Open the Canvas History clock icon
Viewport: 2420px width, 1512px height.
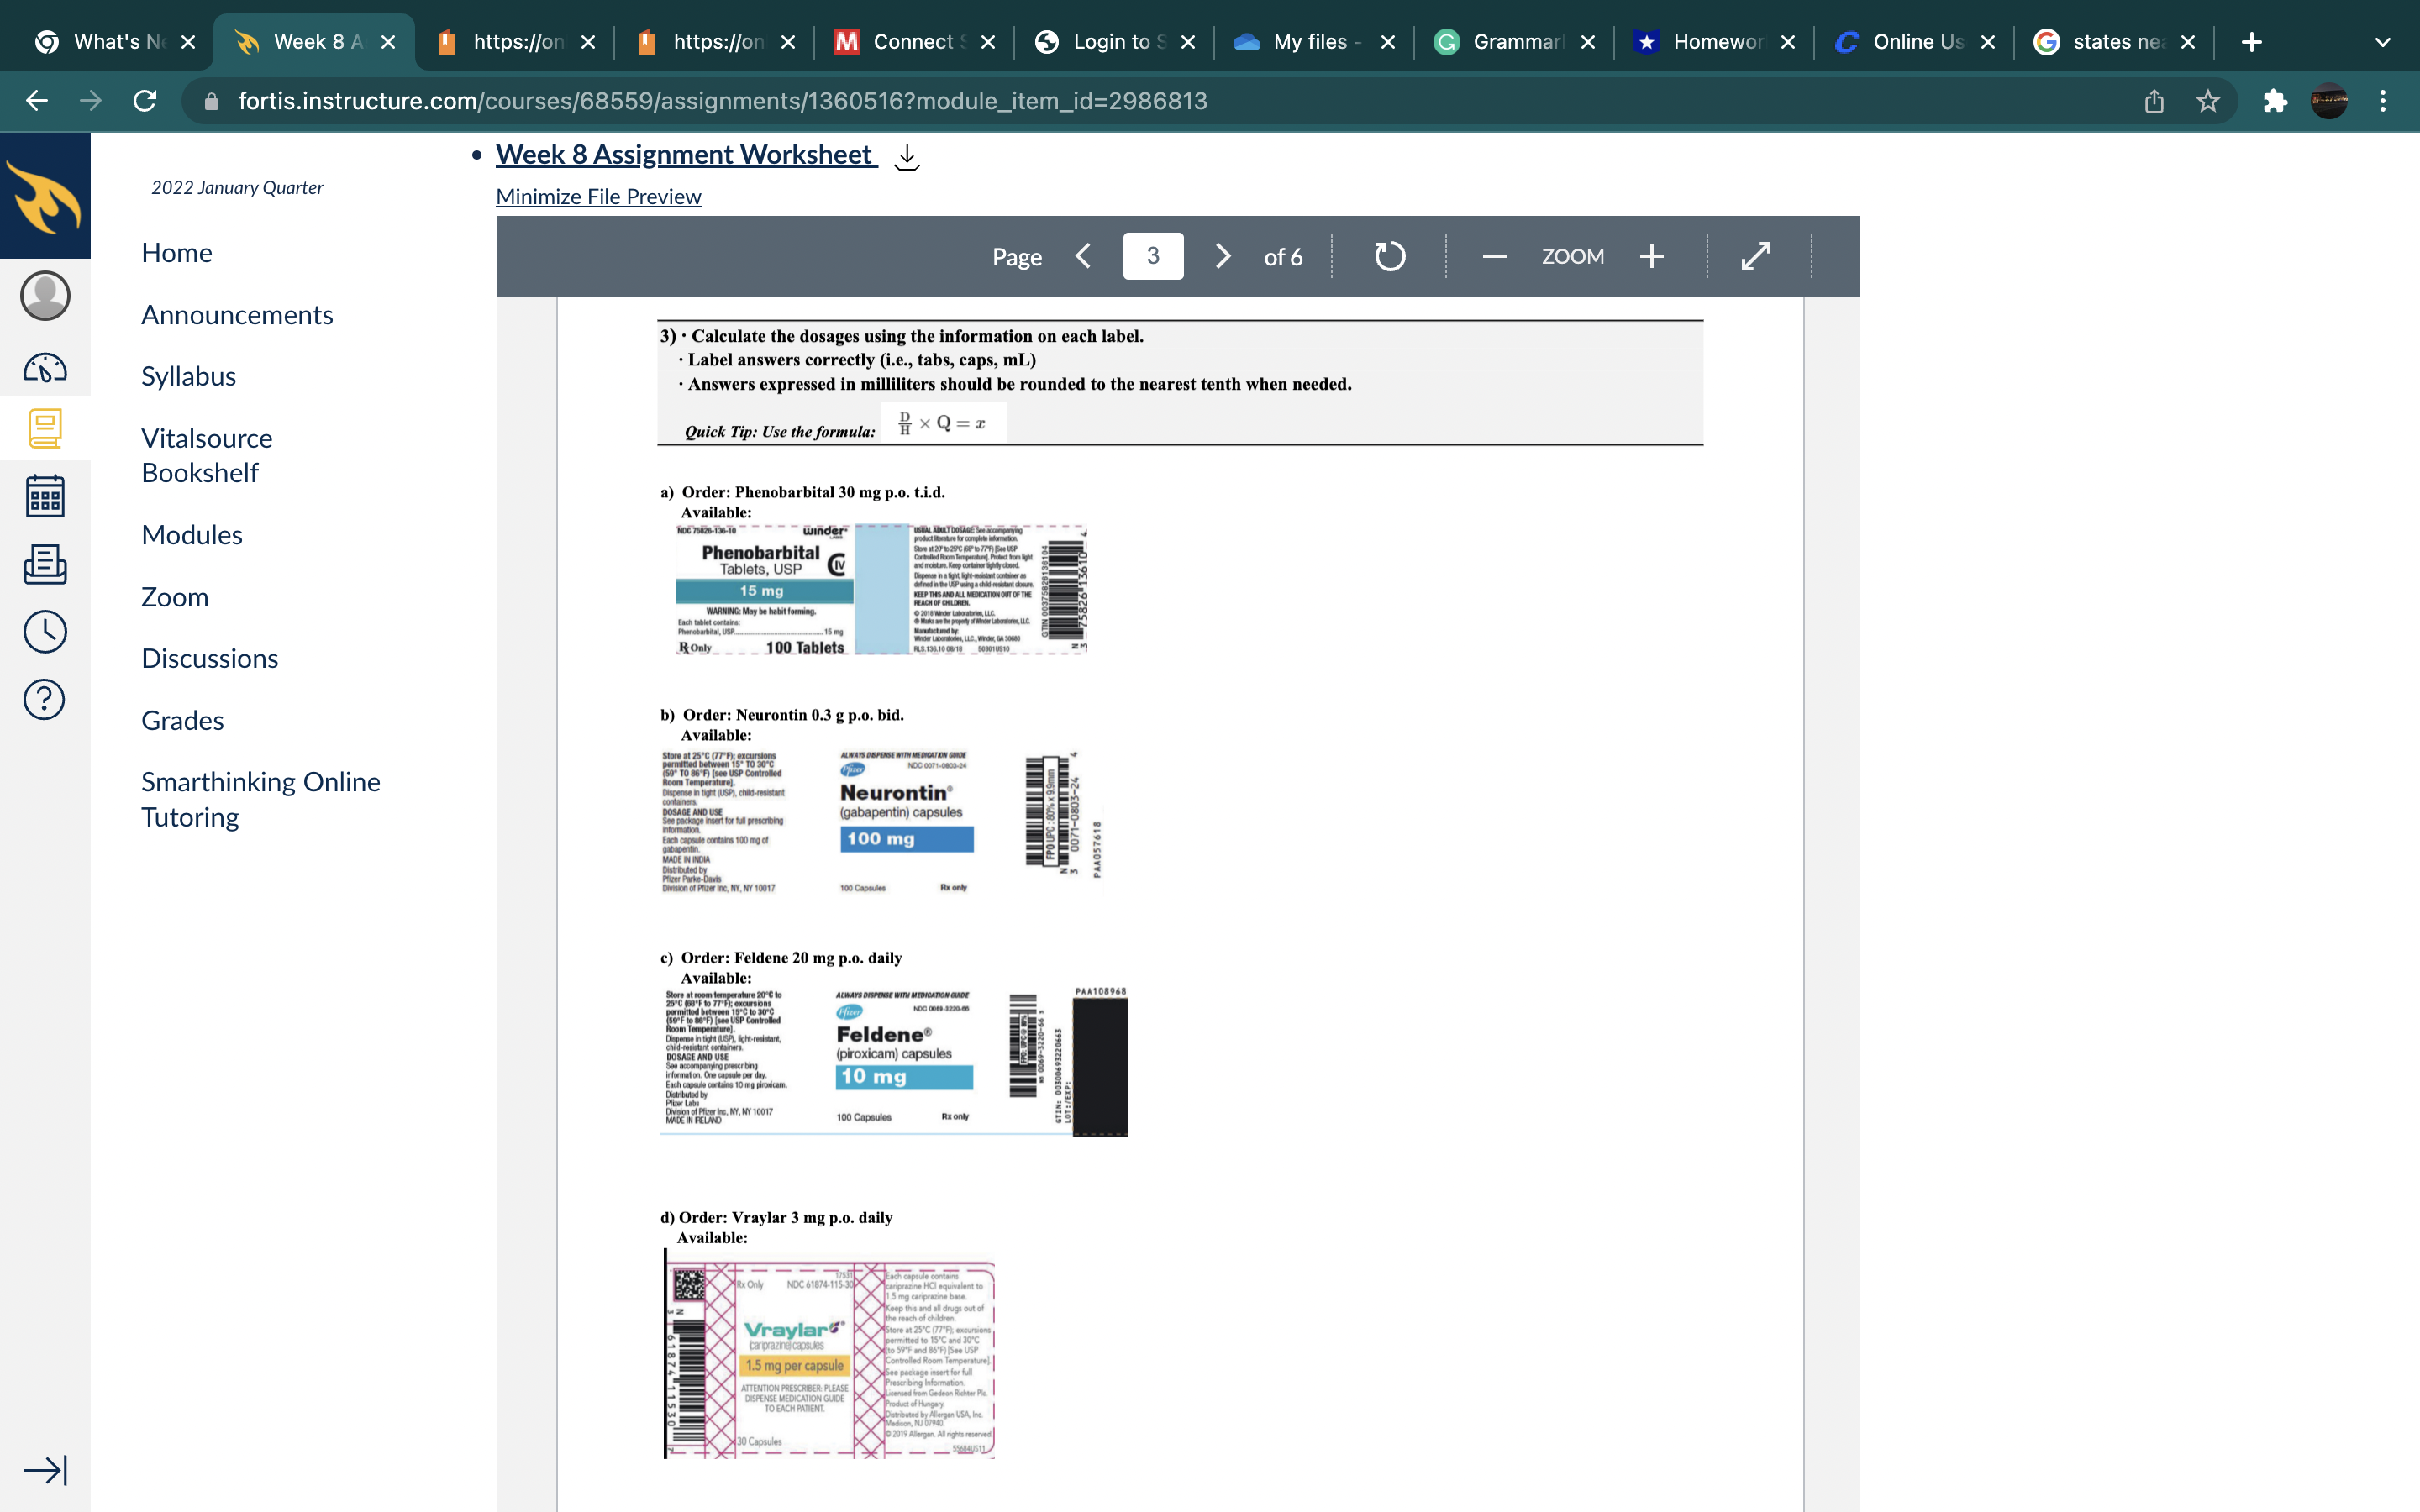pyautogui.click(x=45, y=632)
